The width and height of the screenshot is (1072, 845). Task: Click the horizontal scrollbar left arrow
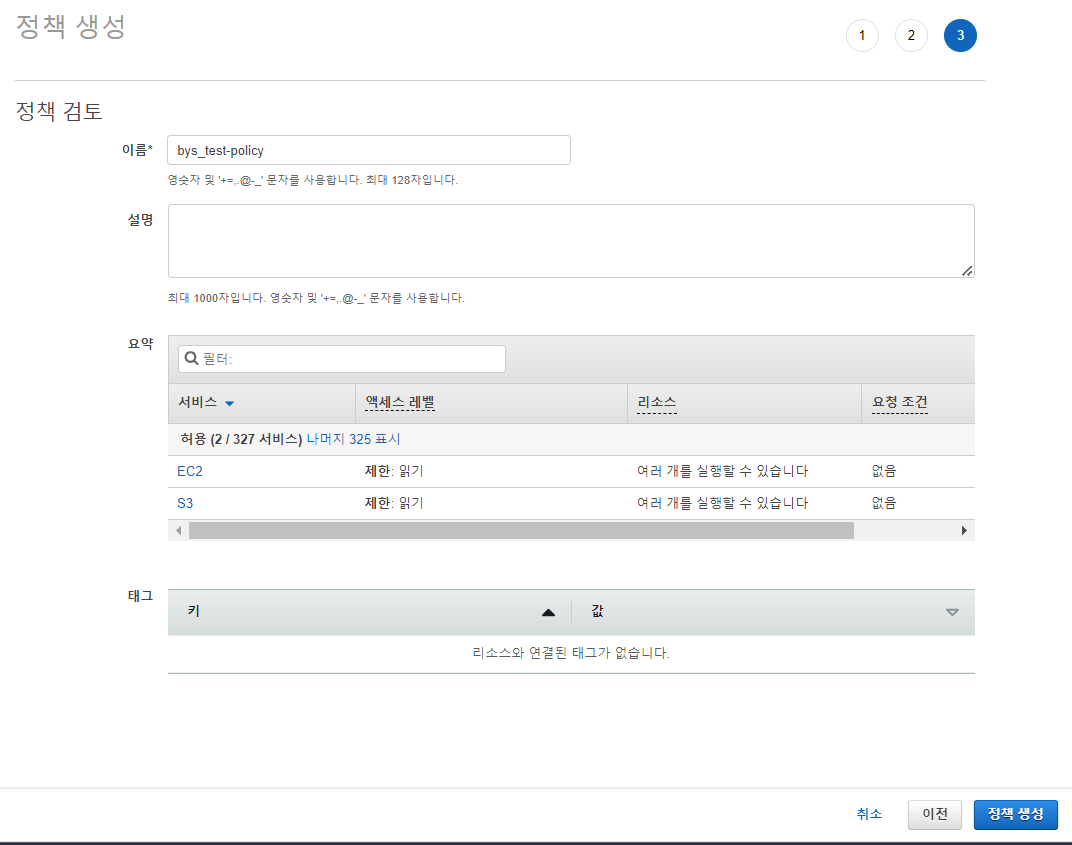pyautogui.click(x=178, y=531)
